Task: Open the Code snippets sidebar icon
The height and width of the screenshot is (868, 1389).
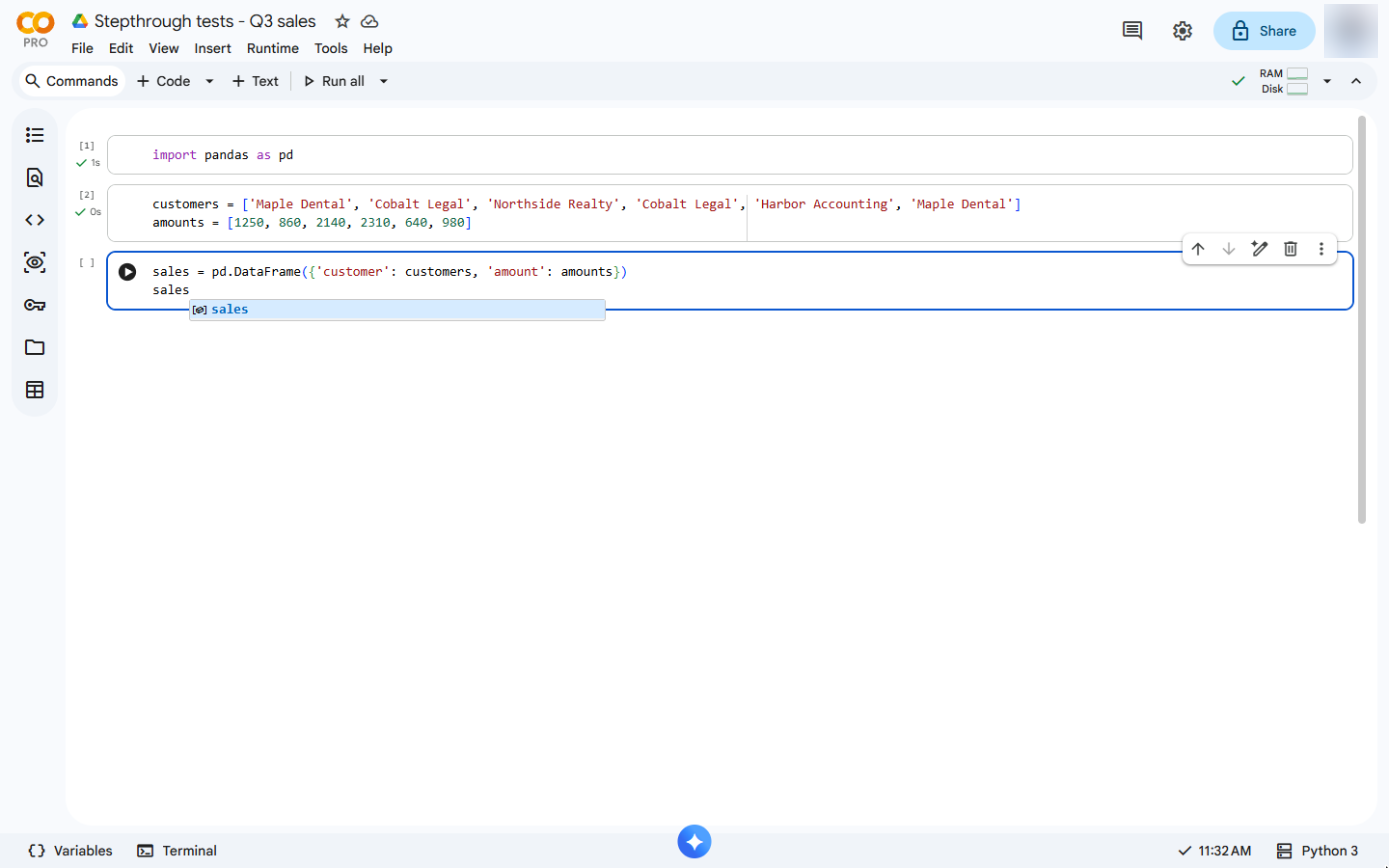Action: (x=35, y=220)
